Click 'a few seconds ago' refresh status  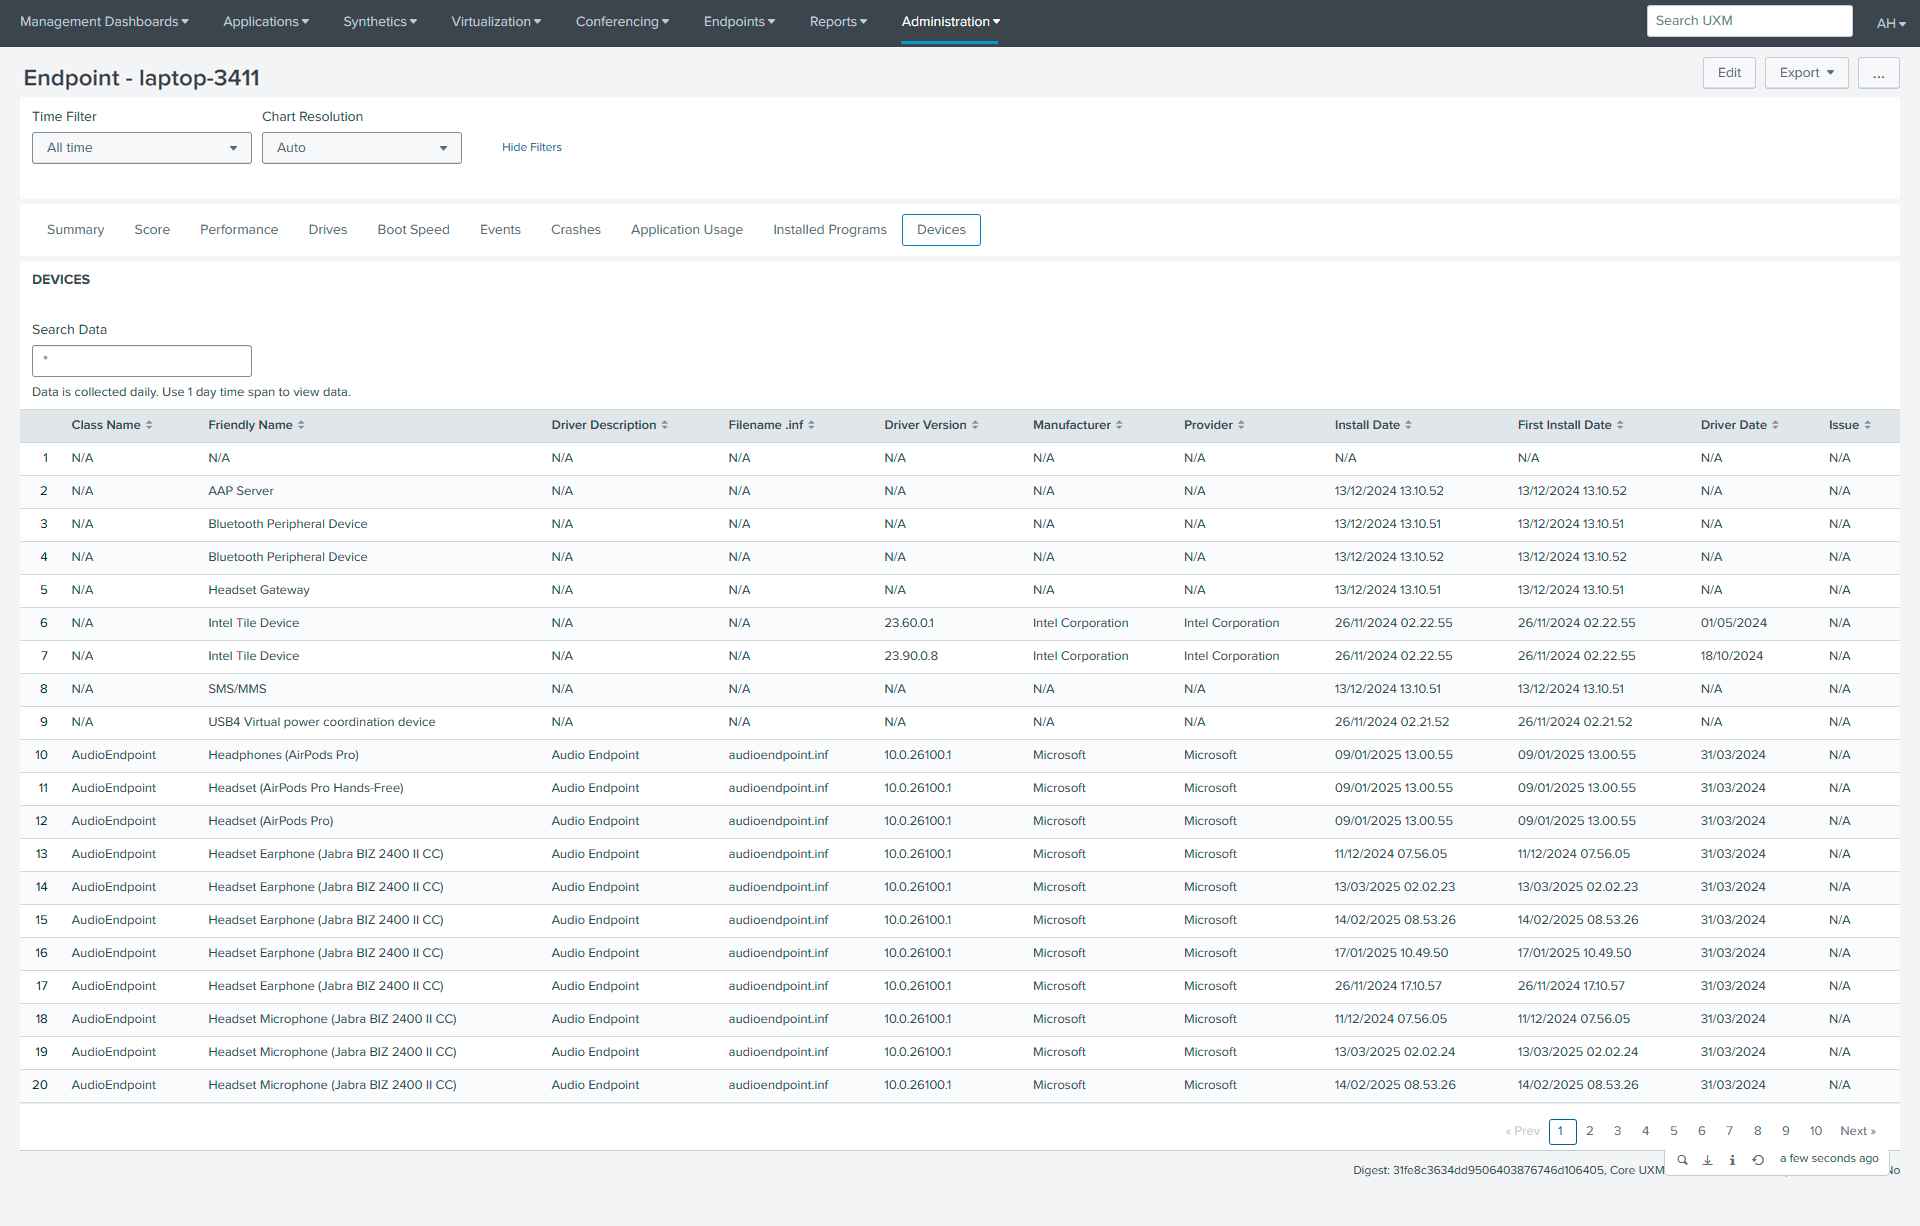[x=1829, y=1159]
